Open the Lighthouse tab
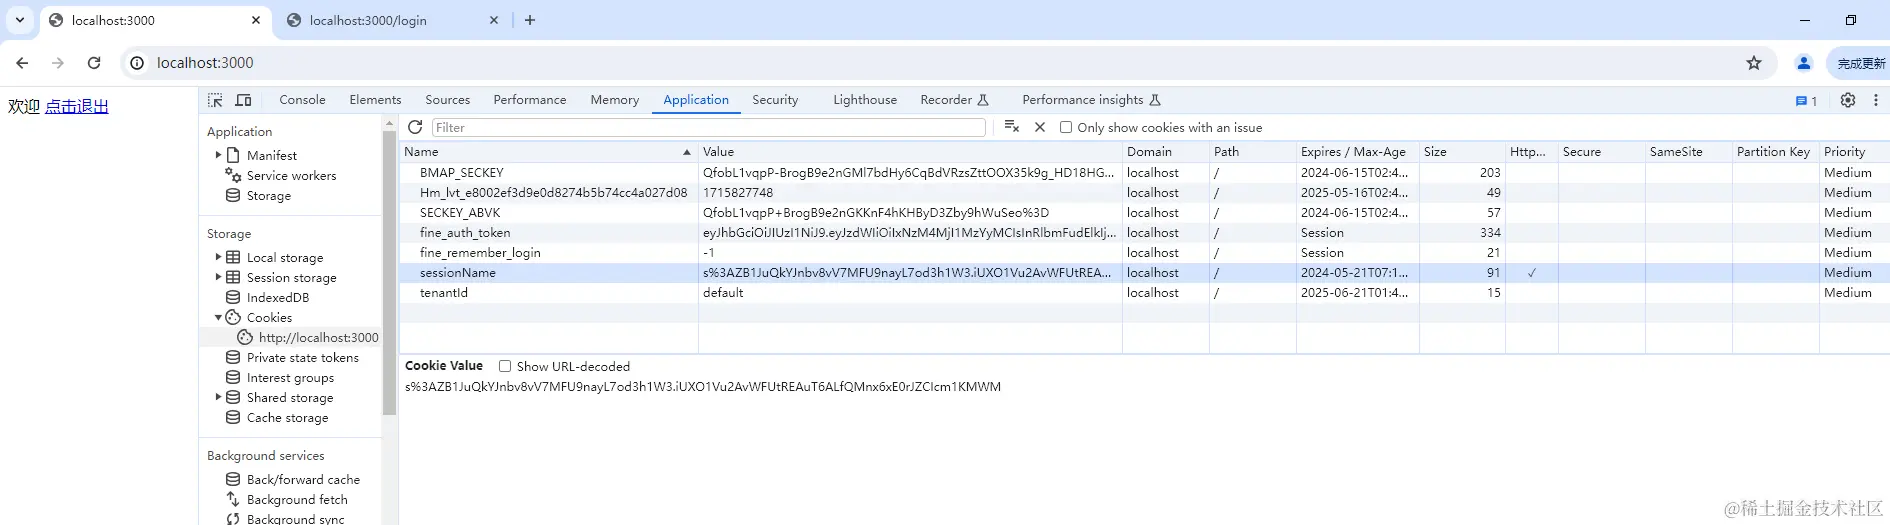The height and width of the screenshot is (525, 1890). pyautogui.click(x=865, y=100)
